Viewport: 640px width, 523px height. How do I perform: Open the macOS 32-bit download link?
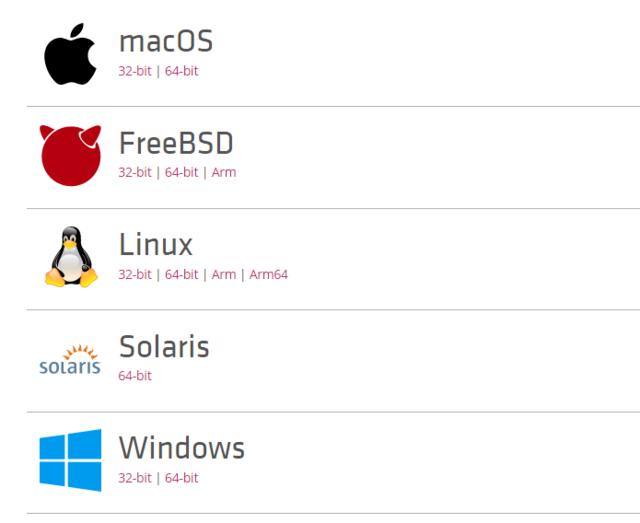[x=135, y=71]
